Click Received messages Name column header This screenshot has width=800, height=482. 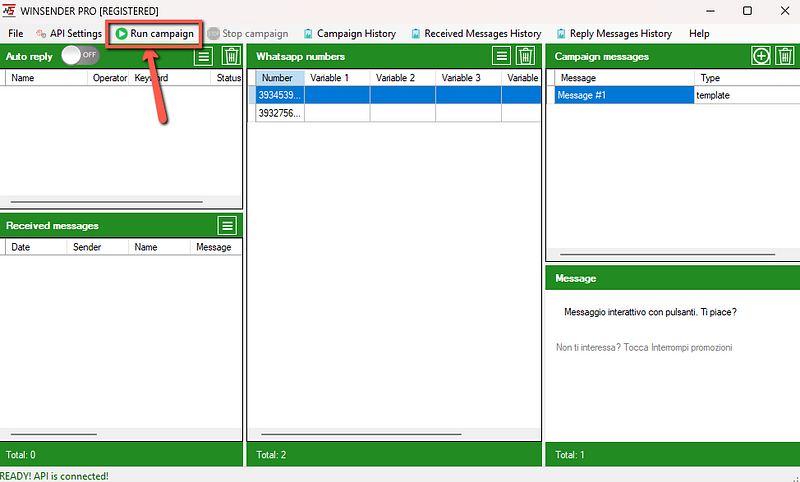point(159,247)
